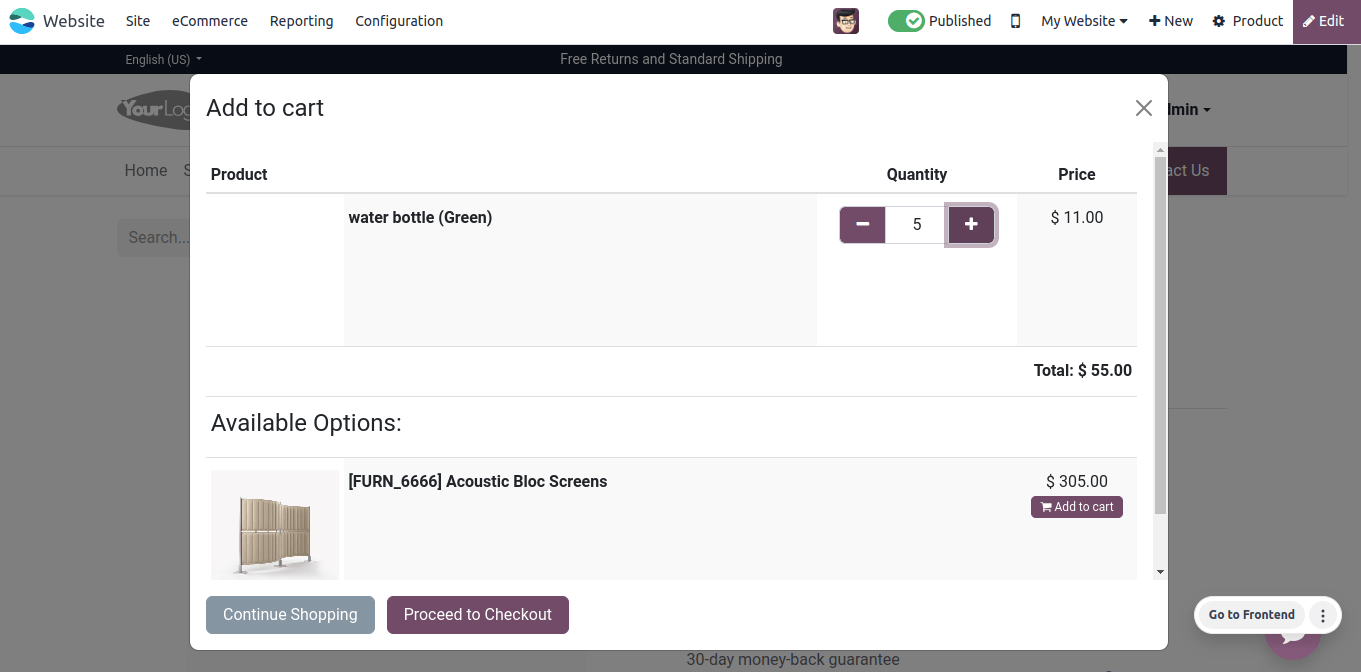Screen dimensions: 1361x672
Task: Open the English (US) language dropdown
Action: pyautogui.click(x=163, y=60)
